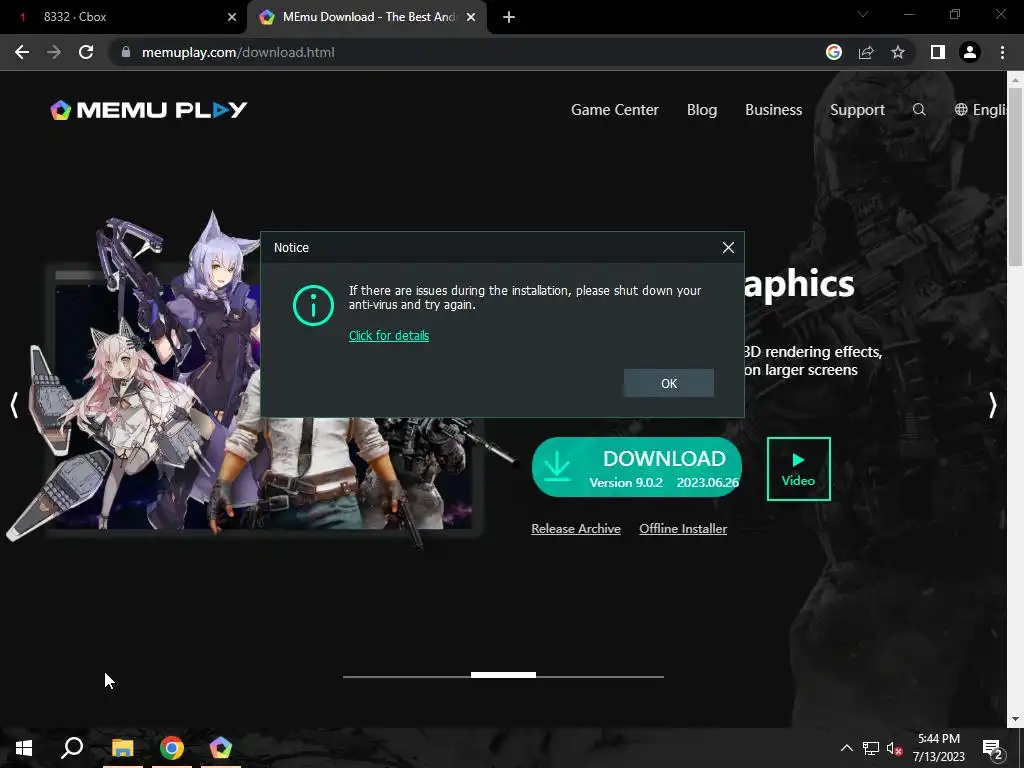Click the Google icon in address bar
This screenshot has height=768, width=1024.
834,52
